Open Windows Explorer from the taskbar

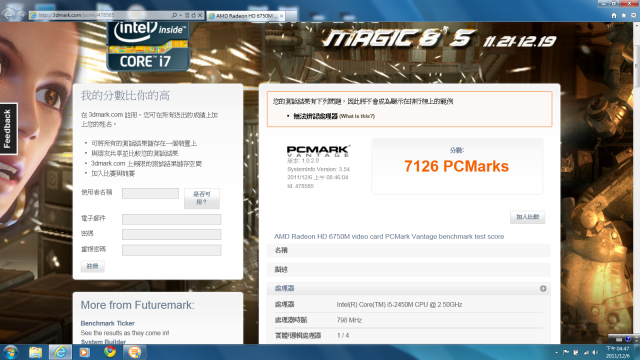pyautogui.click(x=35, y=352)
